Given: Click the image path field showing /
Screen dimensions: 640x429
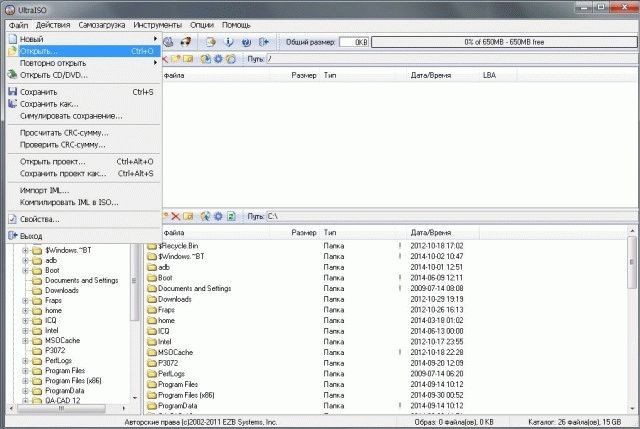Looking at the screenshot, I should click(451, 59).
